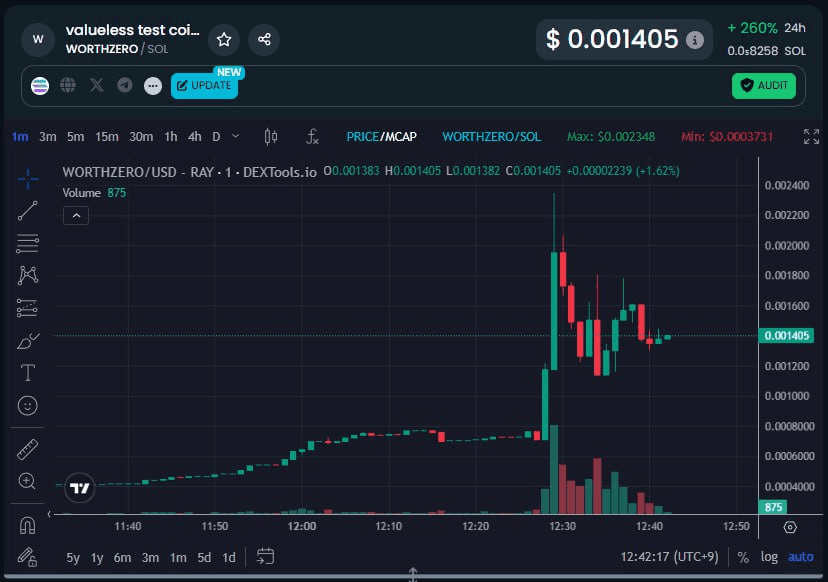Set chart range to 1d
The image size is (828, 582).
pyautogui.click(x=229, y=558)
